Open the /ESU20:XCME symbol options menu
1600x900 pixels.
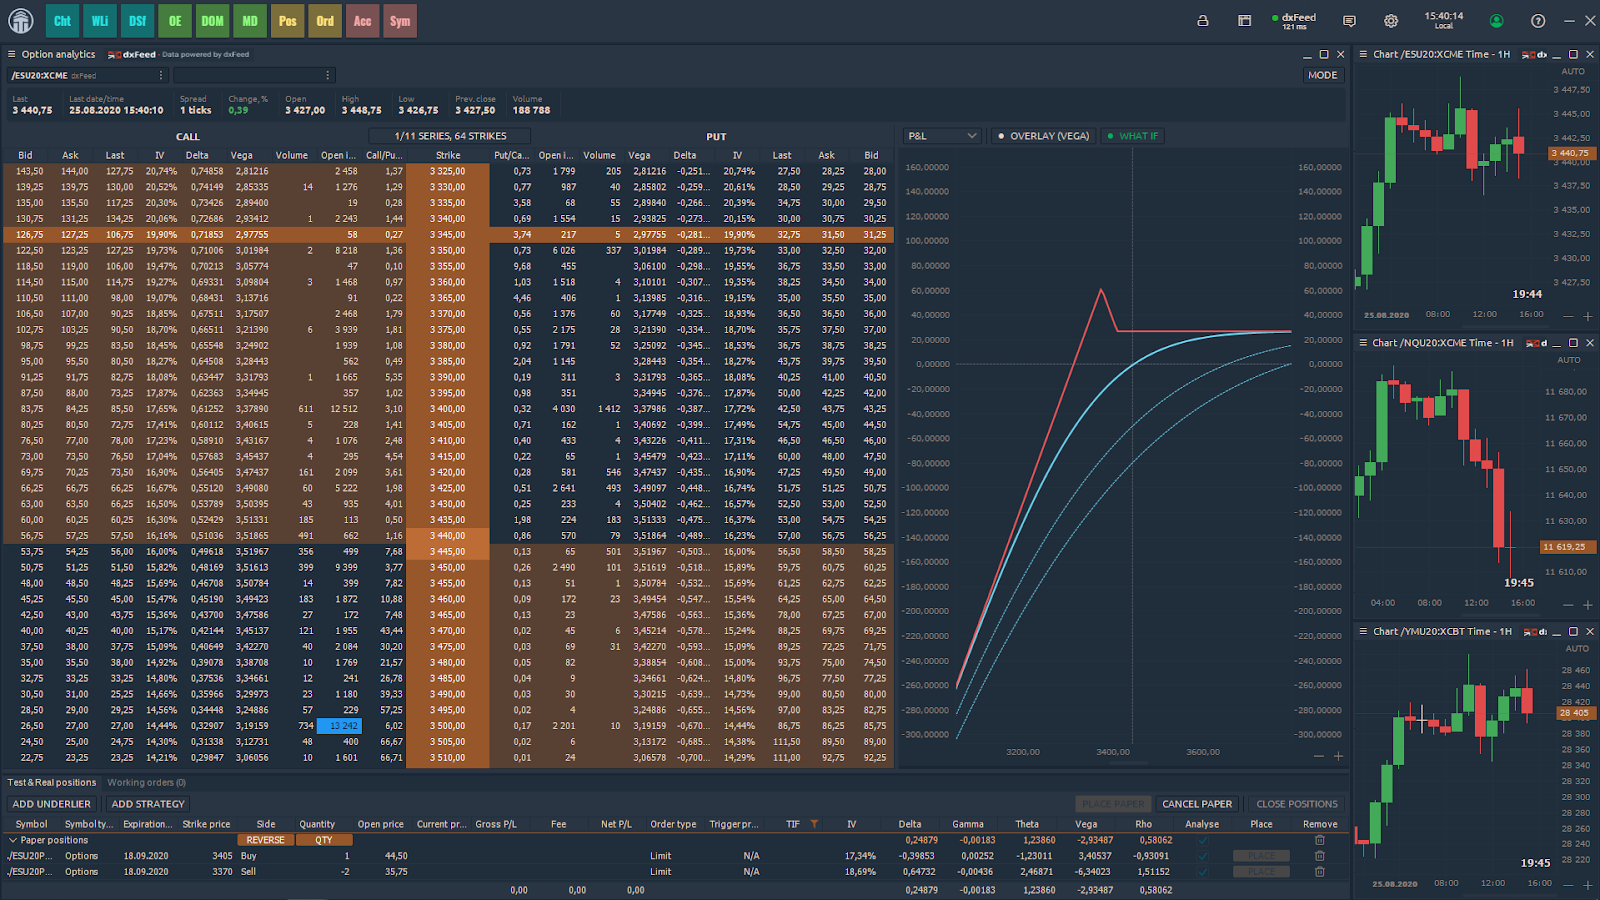[160, 75]
